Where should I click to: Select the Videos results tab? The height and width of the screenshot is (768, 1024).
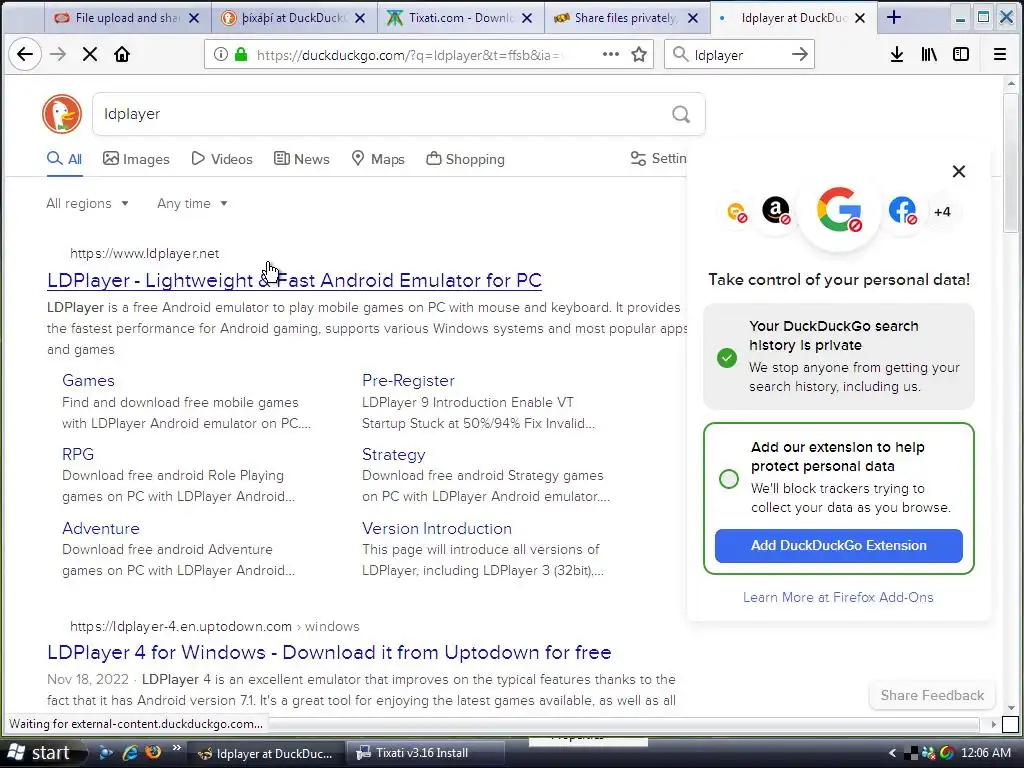coord(222,159)
